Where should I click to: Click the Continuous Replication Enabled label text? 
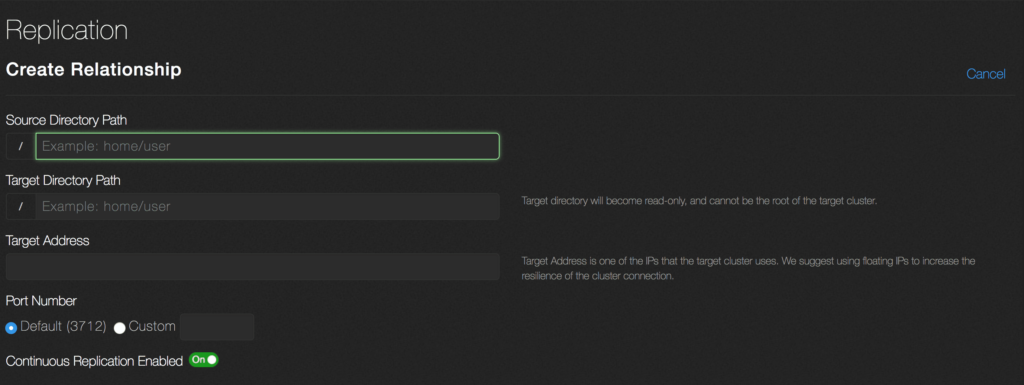click(94, 361)
